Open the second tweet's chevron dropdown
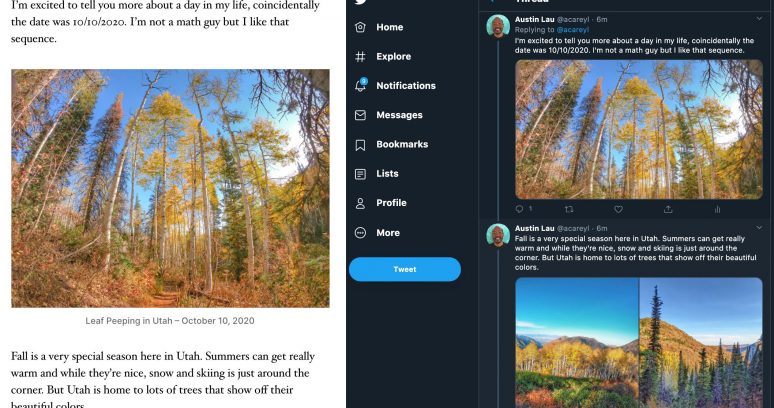 (759, 228)
